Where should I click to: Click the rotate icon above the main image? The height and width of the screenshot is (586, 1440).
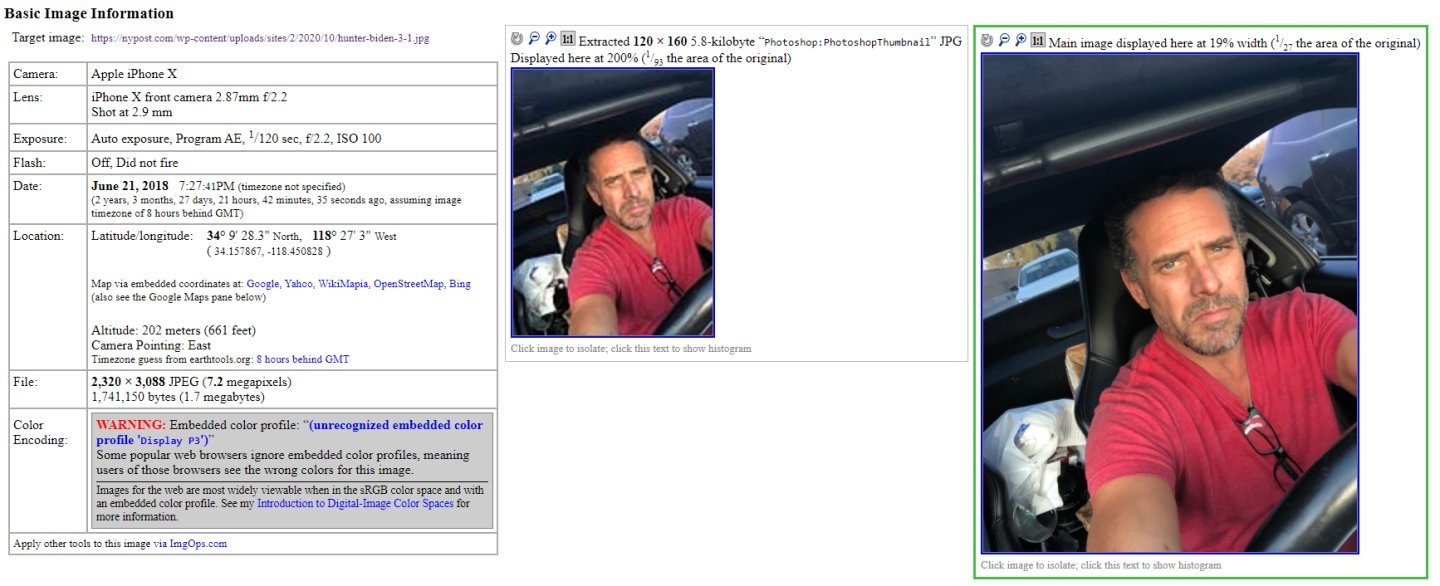987,40
